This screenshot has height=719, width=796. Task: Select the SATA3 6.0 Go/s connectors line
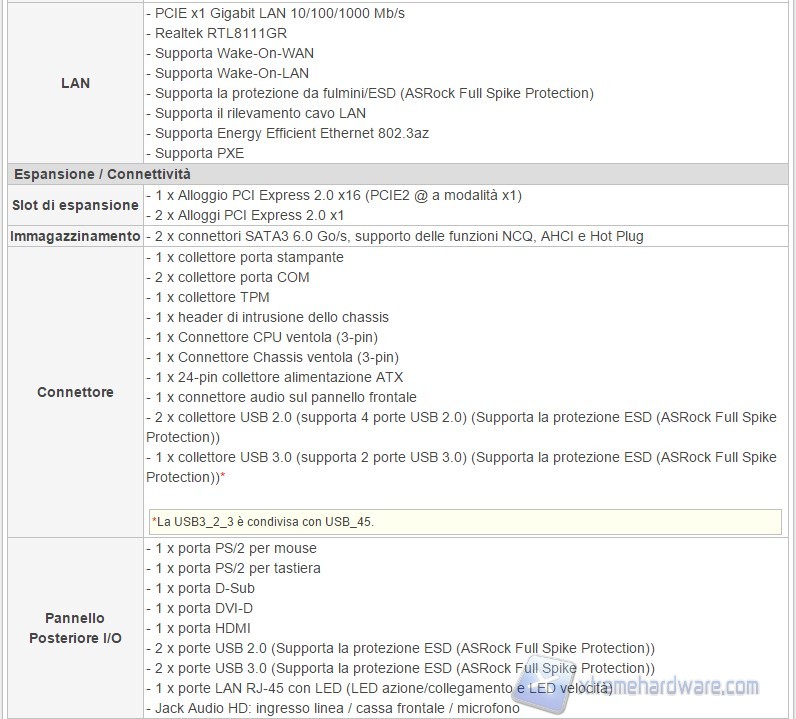pos(394,236)
